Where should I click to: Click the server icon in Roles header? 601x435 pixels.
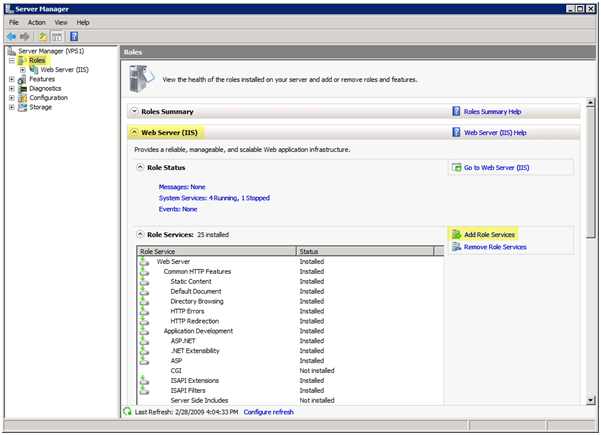(x=141, y=78)
